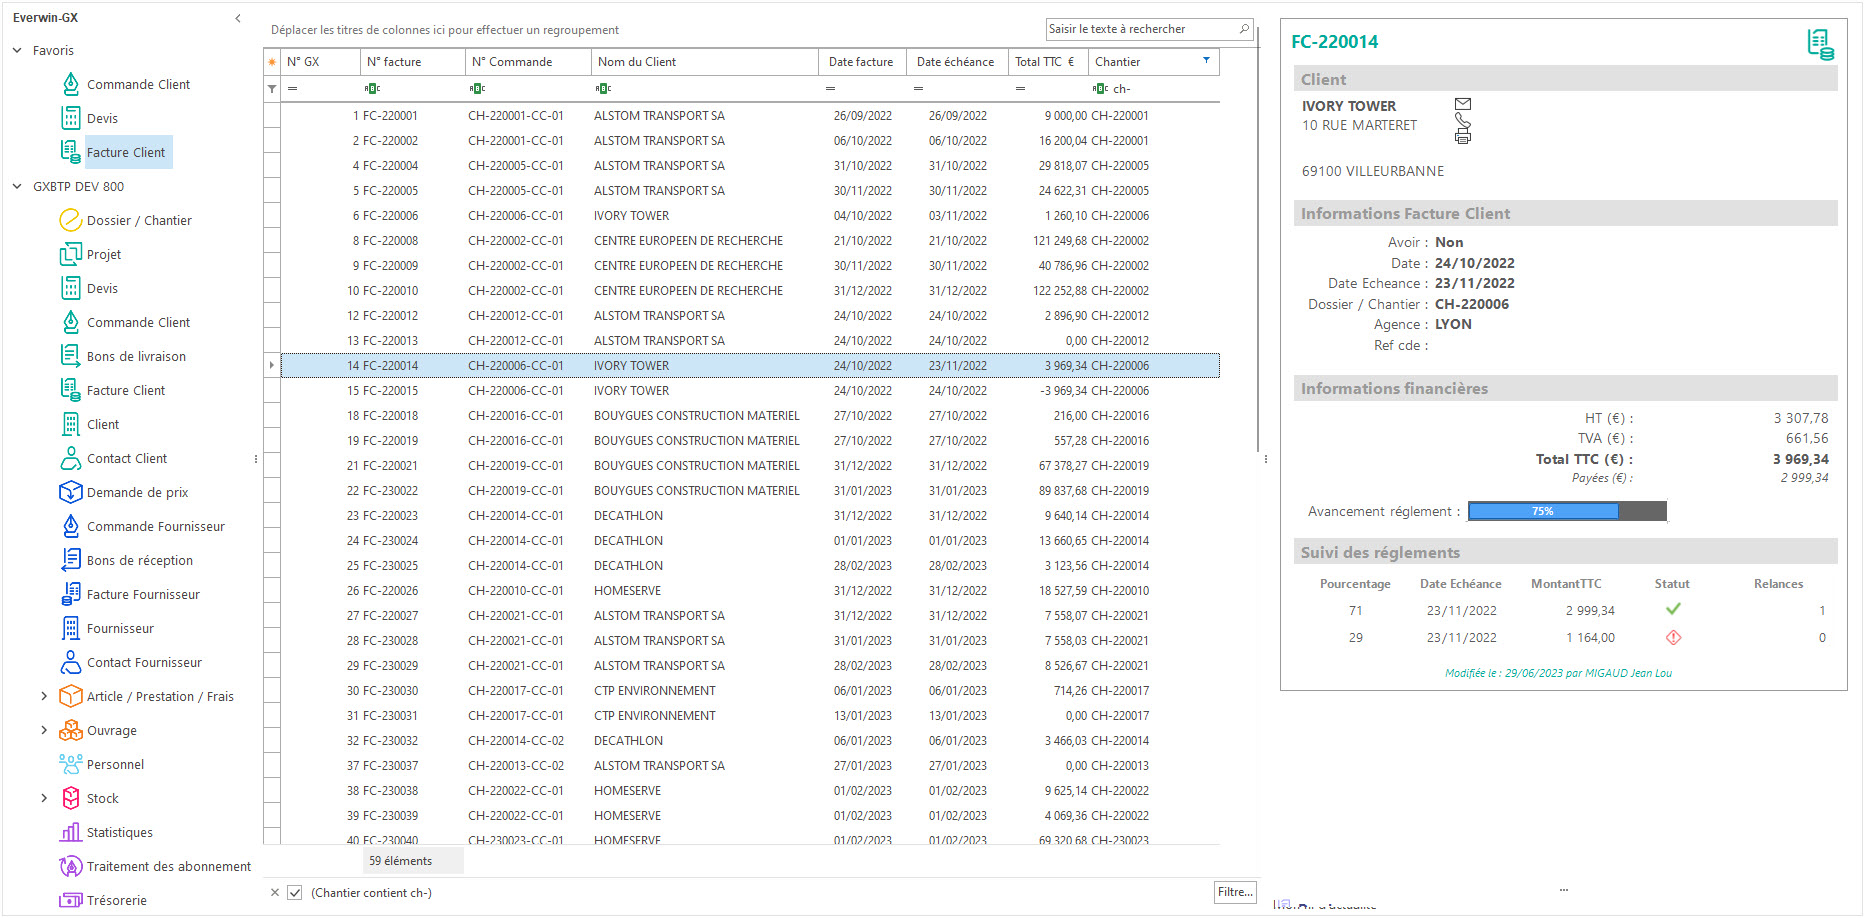Select row checkbox for FC-220004
This screenshot has width=1865, height=918.
pos(272,166)
